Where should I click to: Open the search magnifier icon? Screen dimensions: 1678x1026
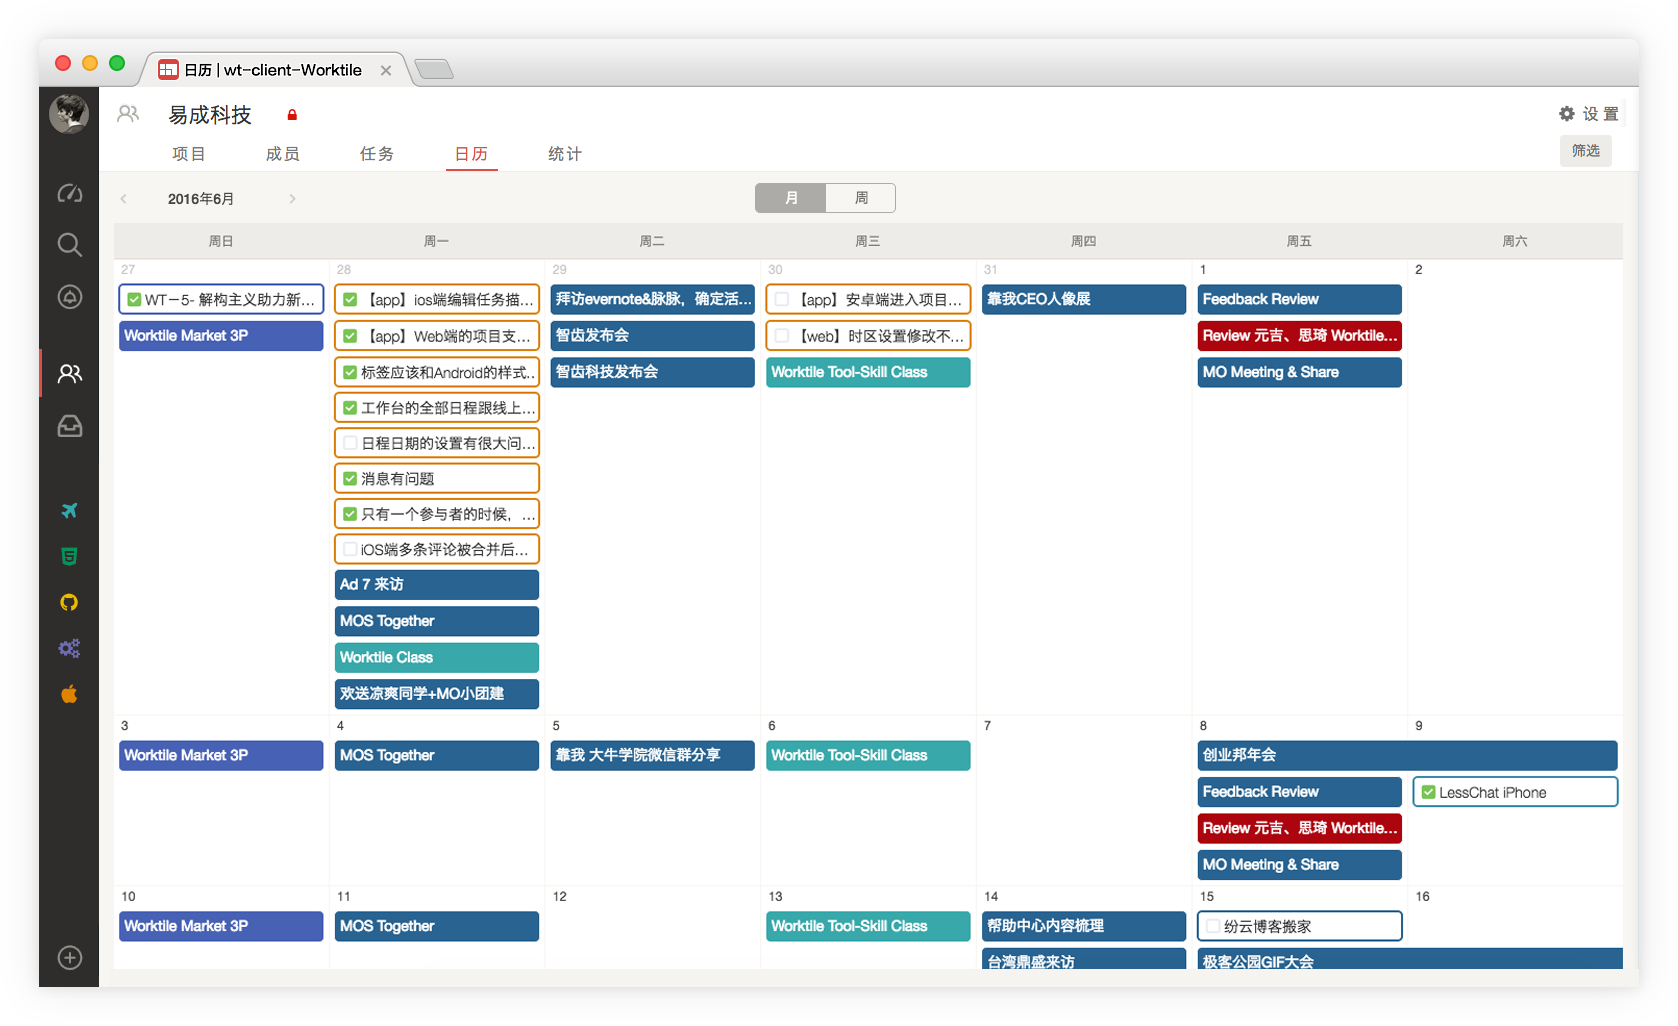pyautogui.click(x=69, y=245)
